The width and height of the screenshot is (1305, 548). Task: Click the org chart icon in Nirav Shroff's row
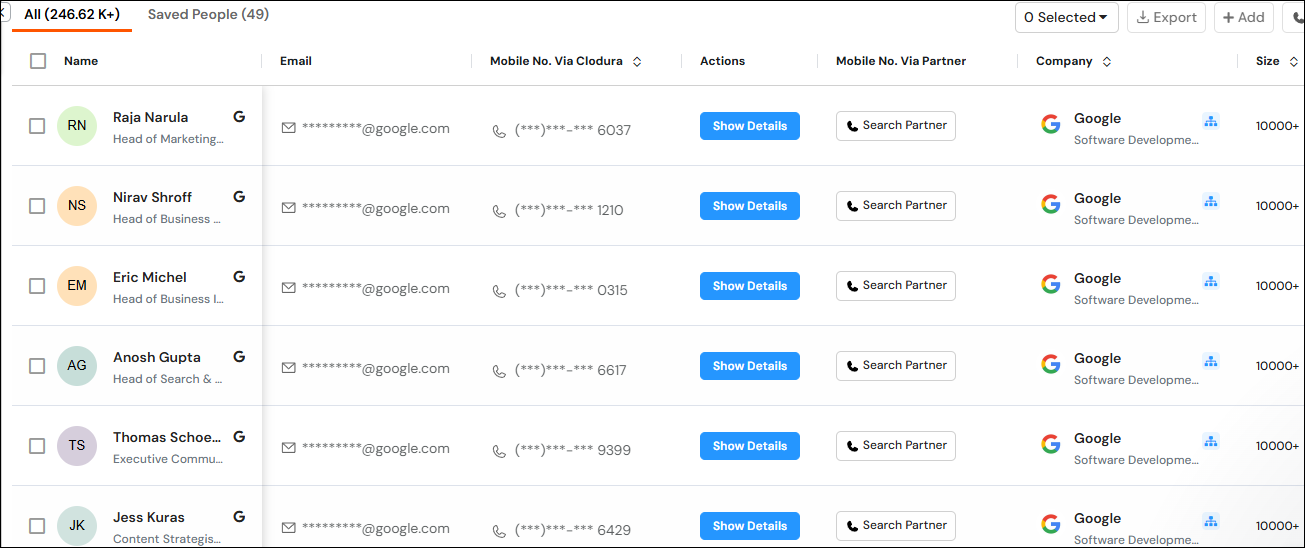pos(1211,201)
